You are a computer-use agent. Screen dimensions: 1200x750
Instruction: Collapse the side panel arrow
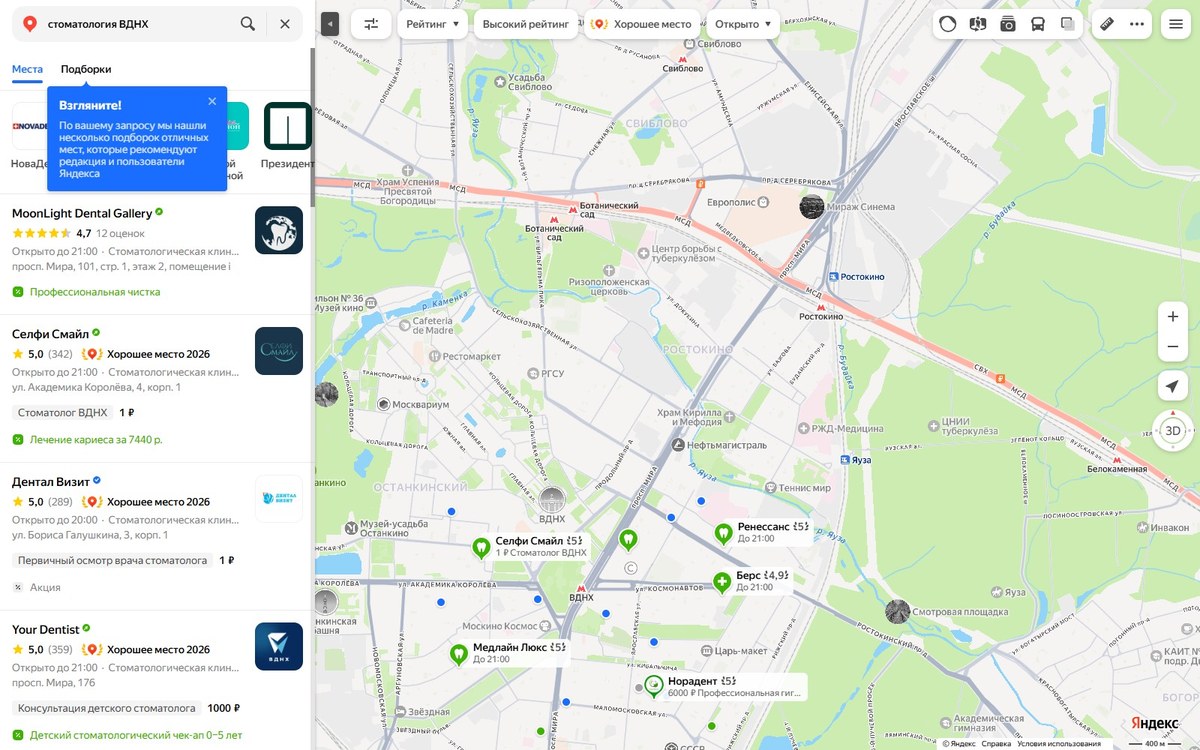pyautogui.click(x=331, y=24)
